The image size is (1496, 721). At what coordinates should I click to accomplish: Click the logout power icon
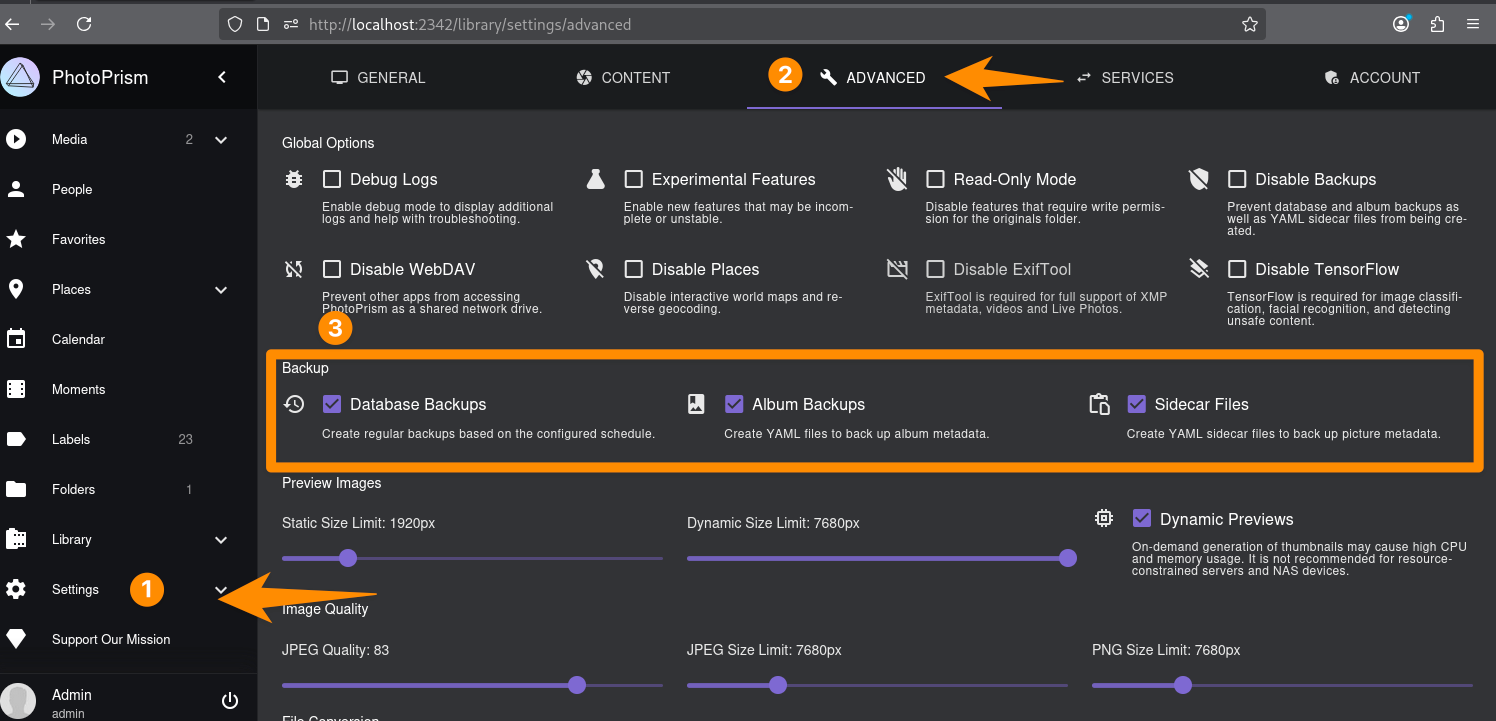pos(230,701)
